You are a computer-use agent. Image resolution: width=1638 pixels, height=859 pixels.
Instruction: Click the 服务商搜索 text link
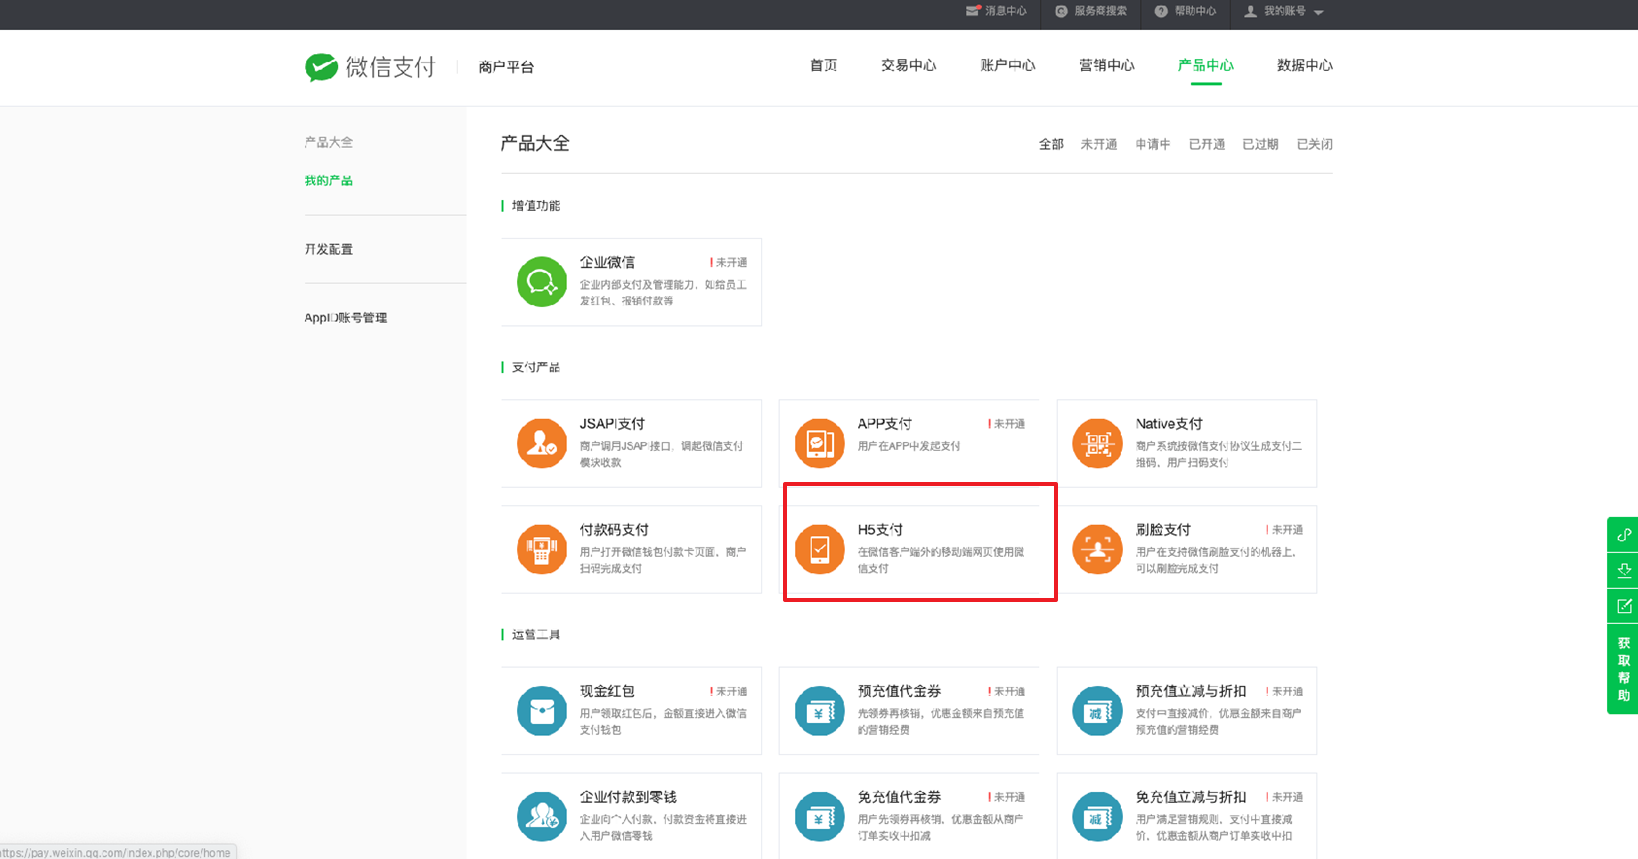[x=1100, y=11]
